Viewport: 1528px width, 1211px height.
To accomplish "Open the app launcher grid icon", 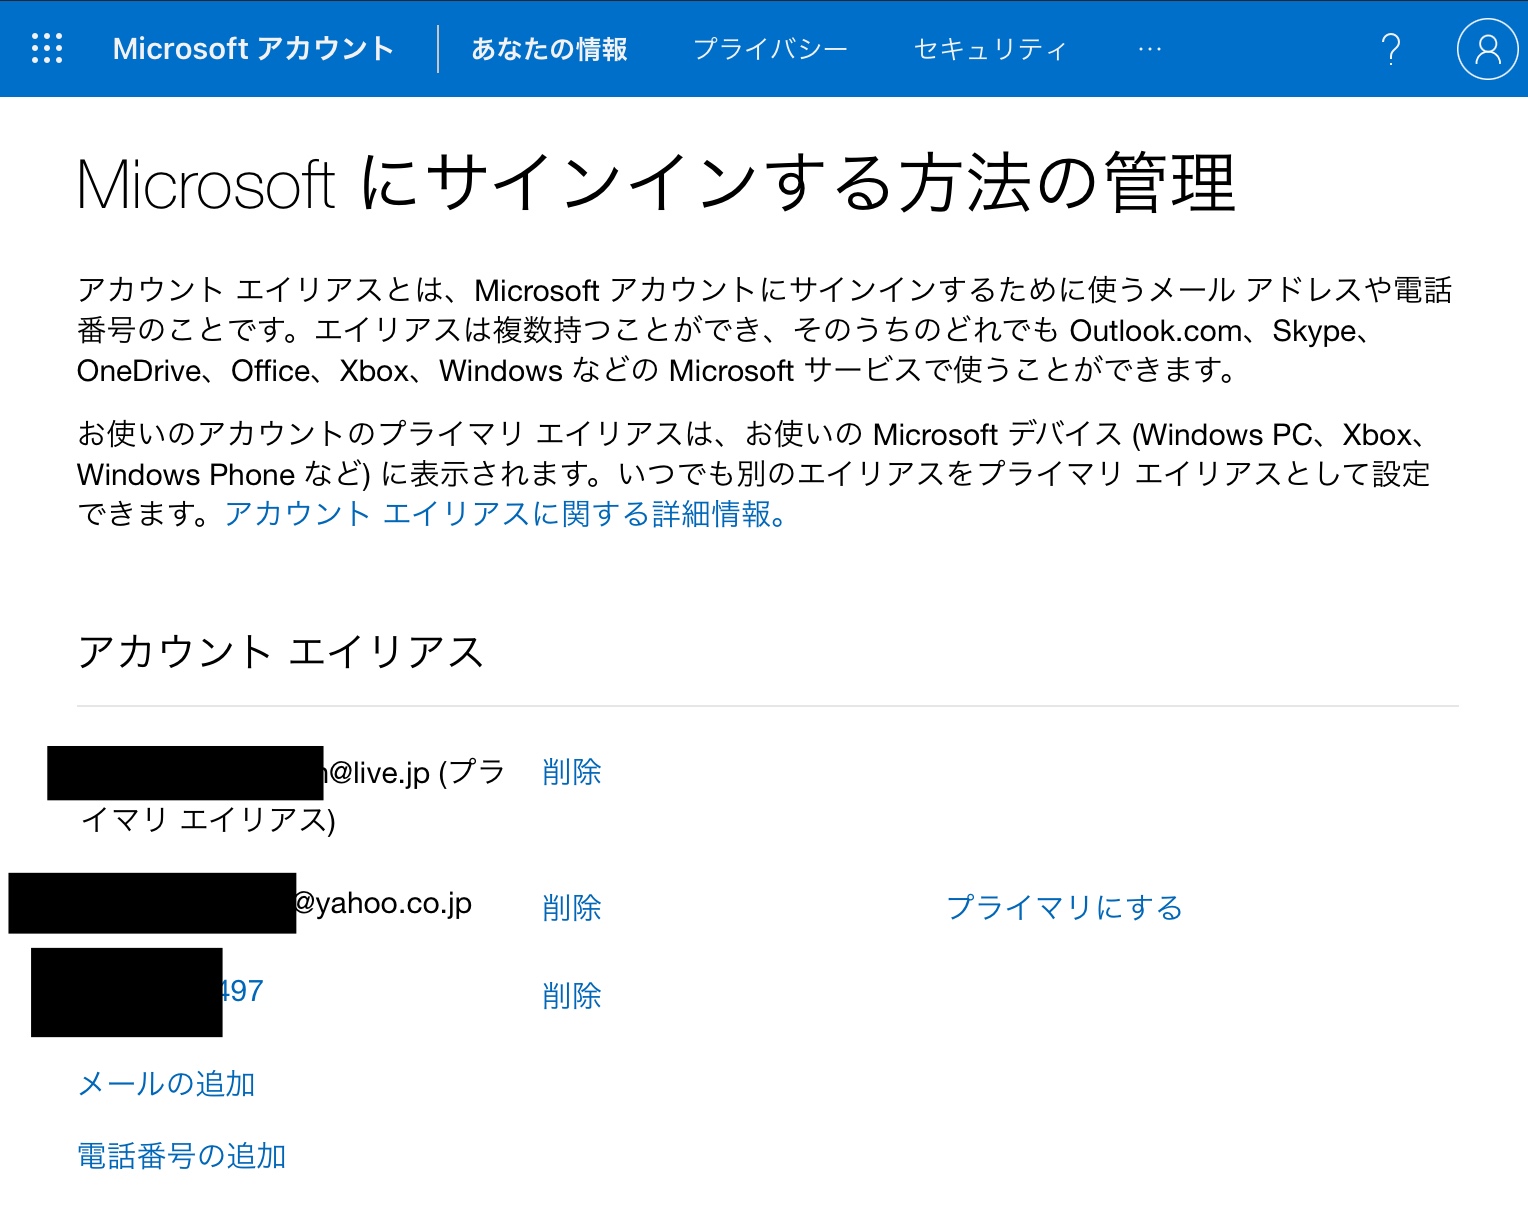I will pyautogui.click(x=47, y=48).
